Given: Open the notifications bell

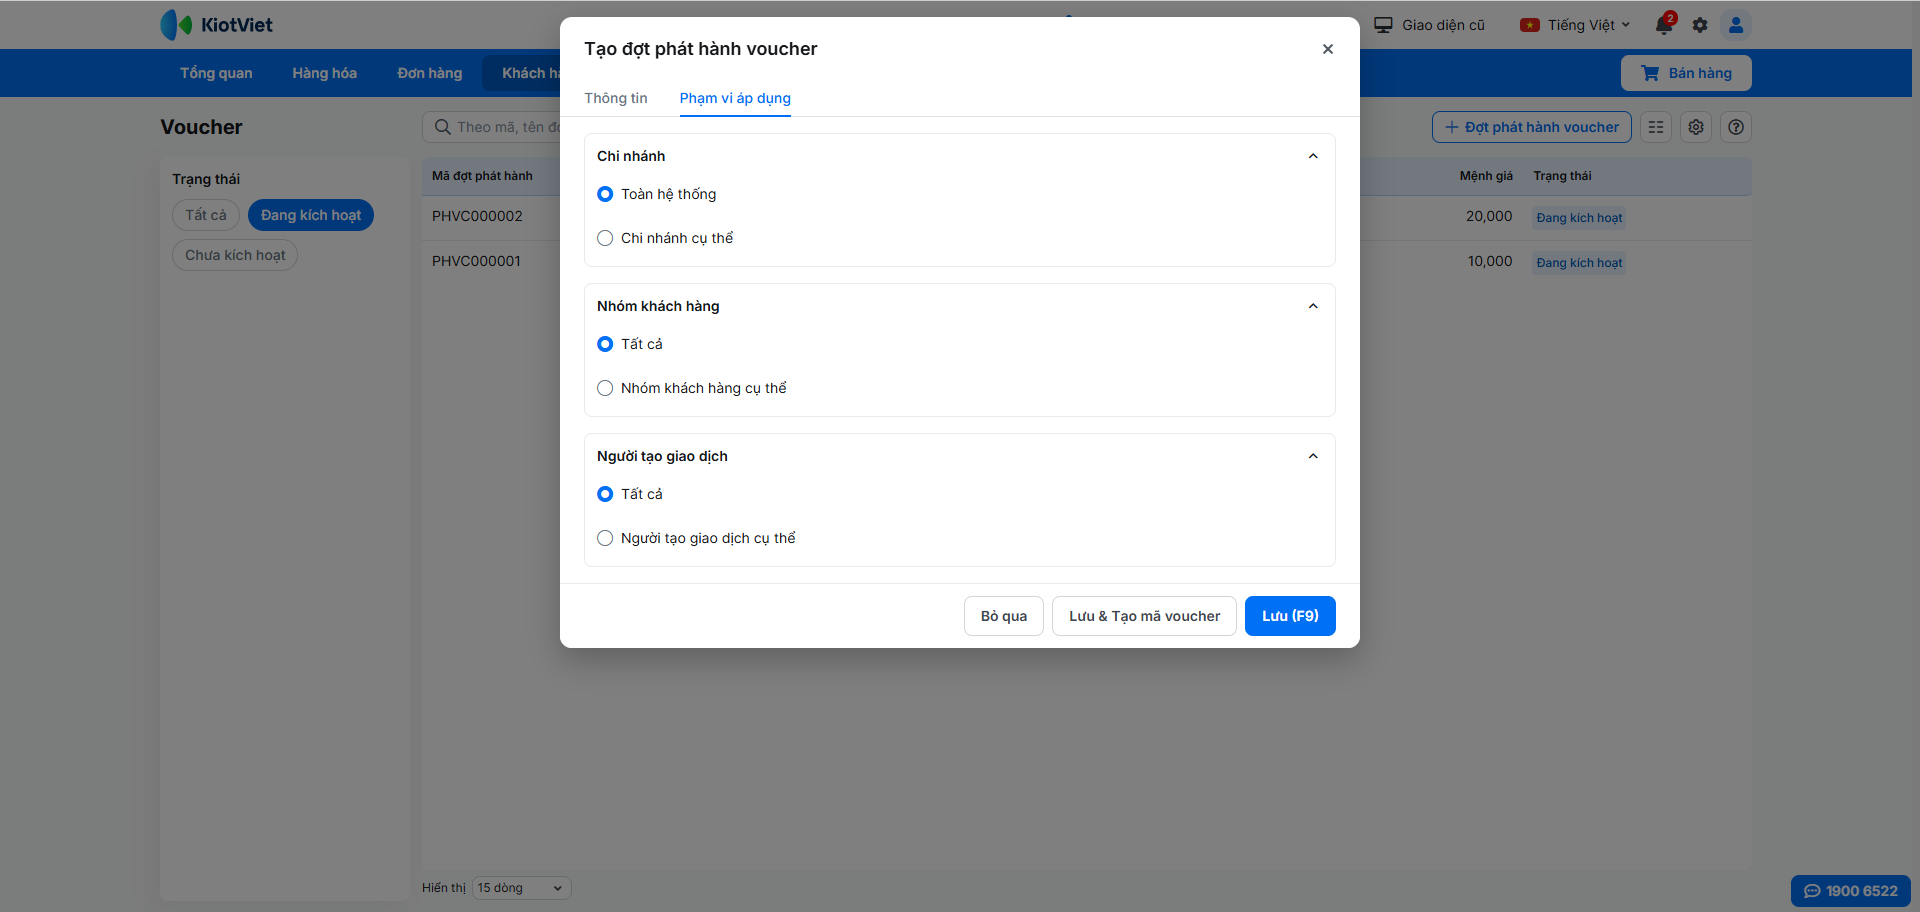Looking at the screenshot, I should (x=1664, y=25).
